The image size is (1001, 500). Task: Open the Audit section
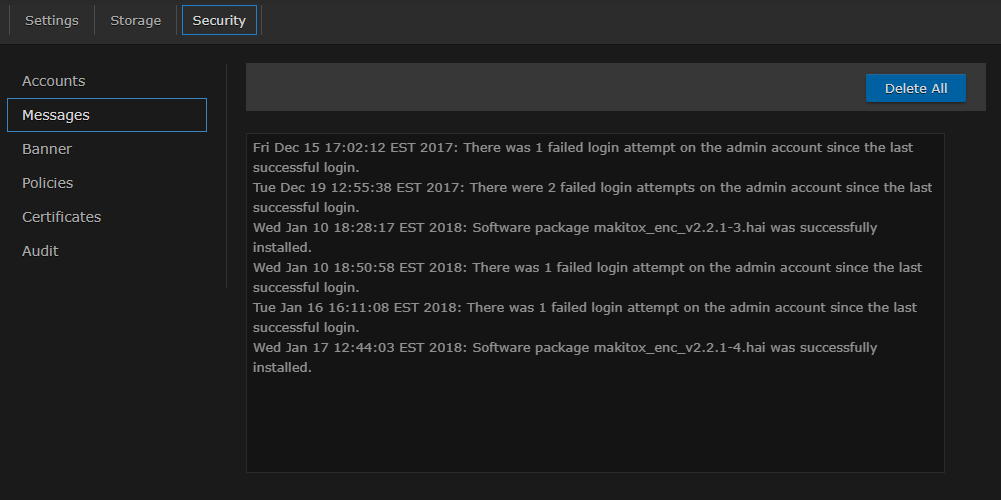point(40,251)
